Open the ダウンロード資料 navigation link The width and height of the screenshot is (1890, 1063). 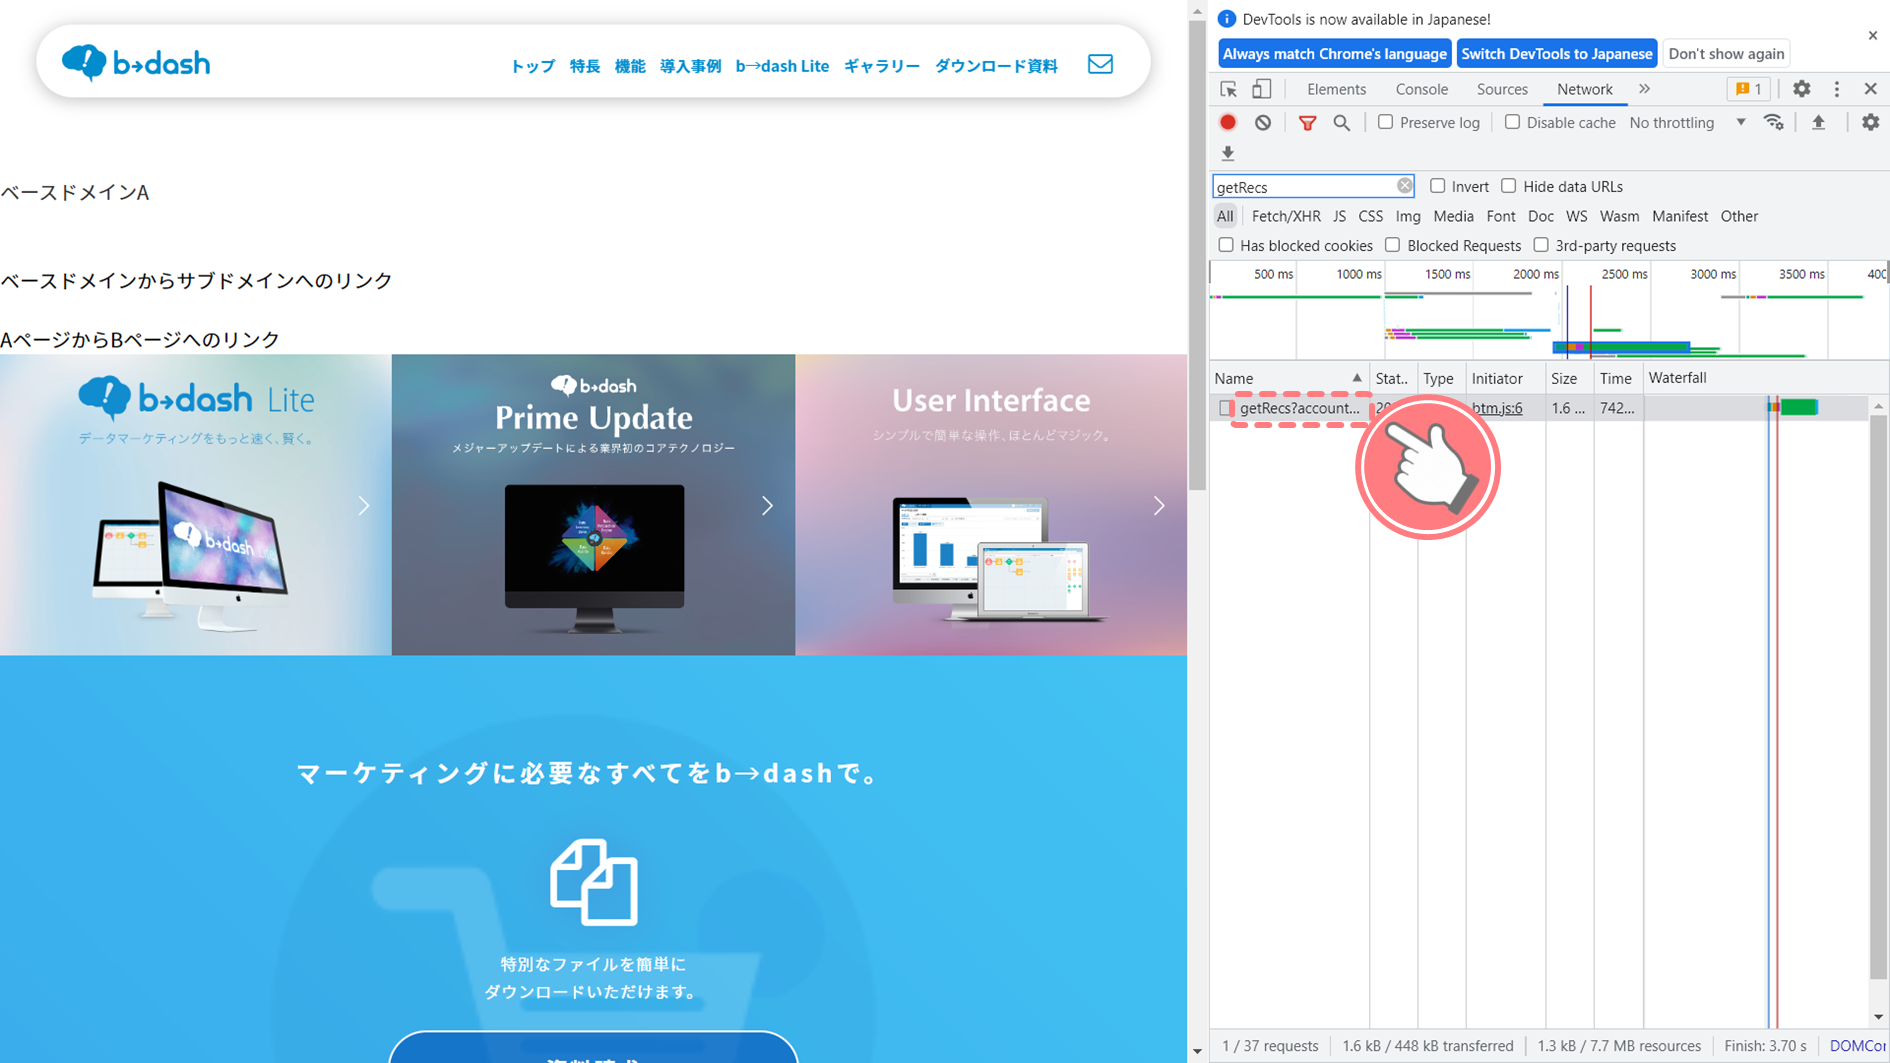point(995,66)
